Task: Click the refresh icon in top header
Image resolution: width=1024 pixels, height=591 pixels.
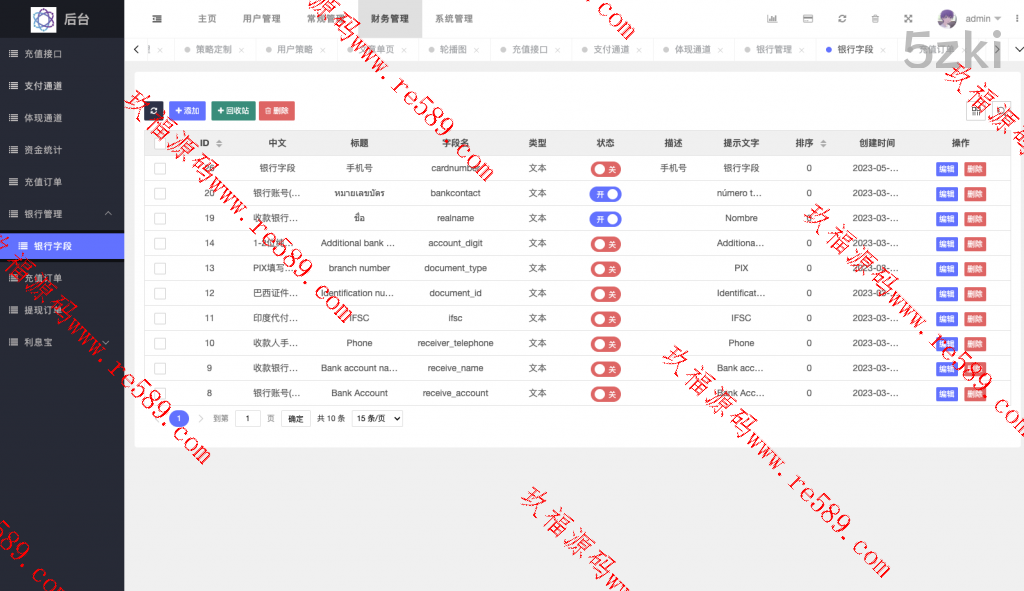Action: [842, 19]
